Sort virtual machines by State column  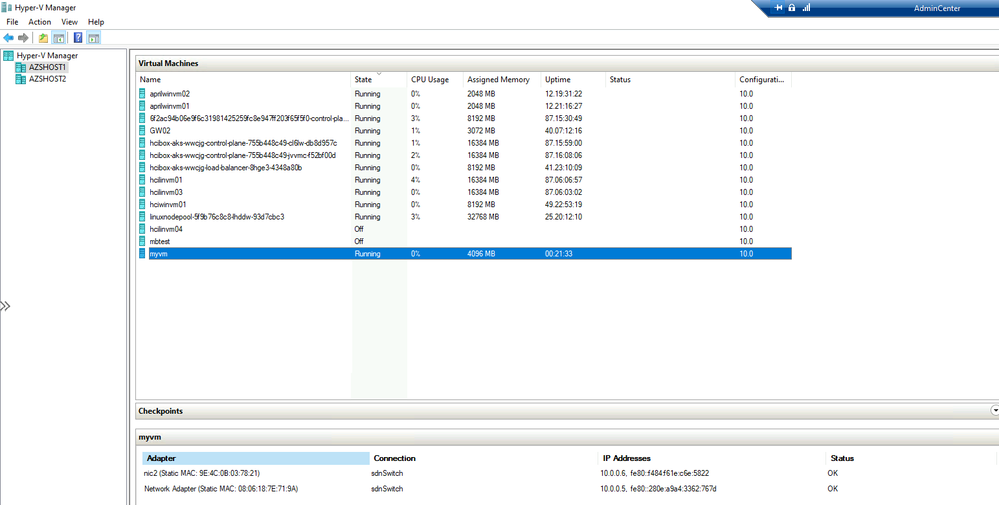(x=379, y=80)
